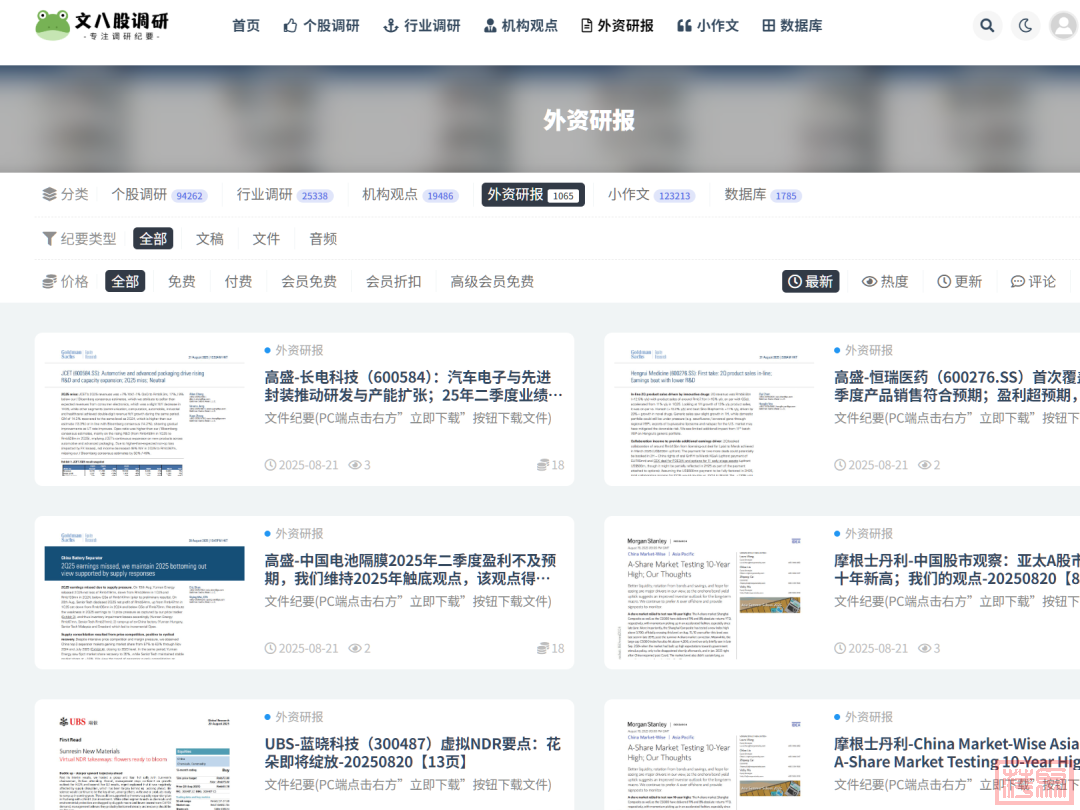This screenshot has width=1080, height=810.
Task: Open the 高盛-中国电池隔膜 report link
Action: [410, 569]
